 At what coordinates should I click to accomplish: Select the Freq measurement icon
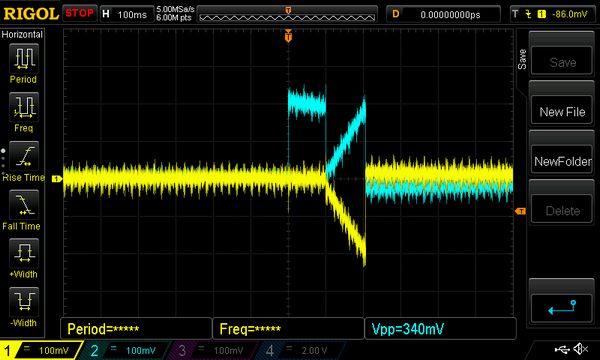(24, 107)
